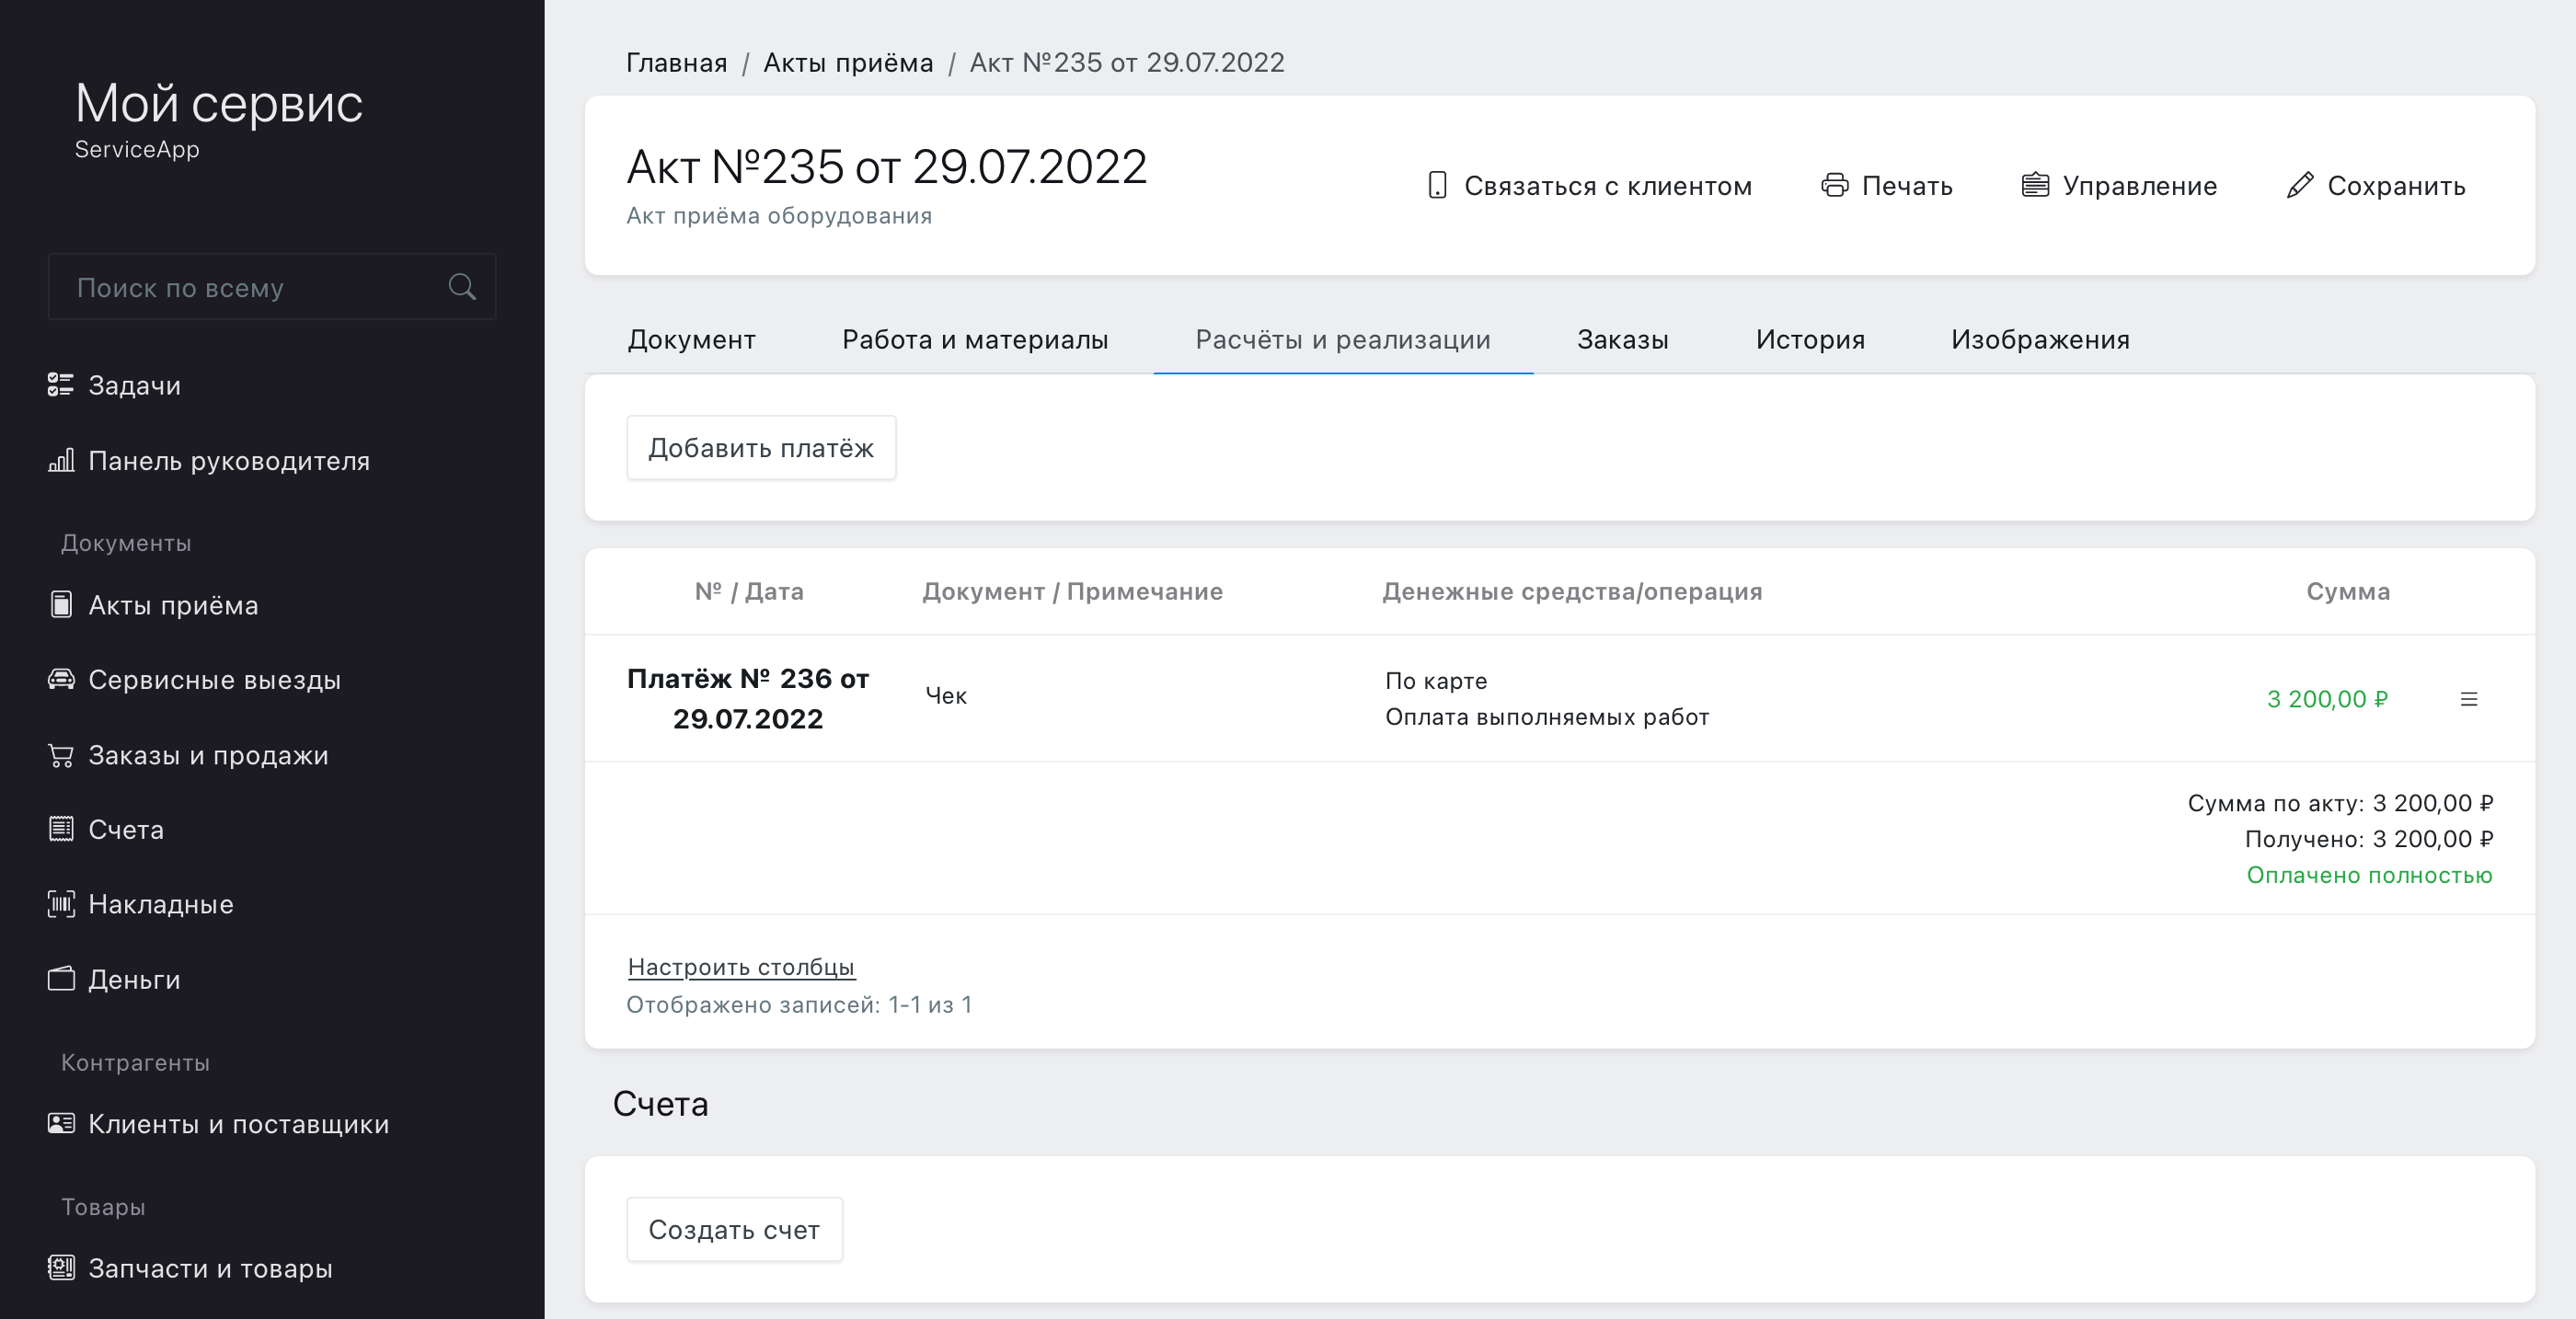This screenshot has height=1319, width=2576.
Task: Show the Изображения tab
Action: pyautogui.click(x=2040, y=340)
